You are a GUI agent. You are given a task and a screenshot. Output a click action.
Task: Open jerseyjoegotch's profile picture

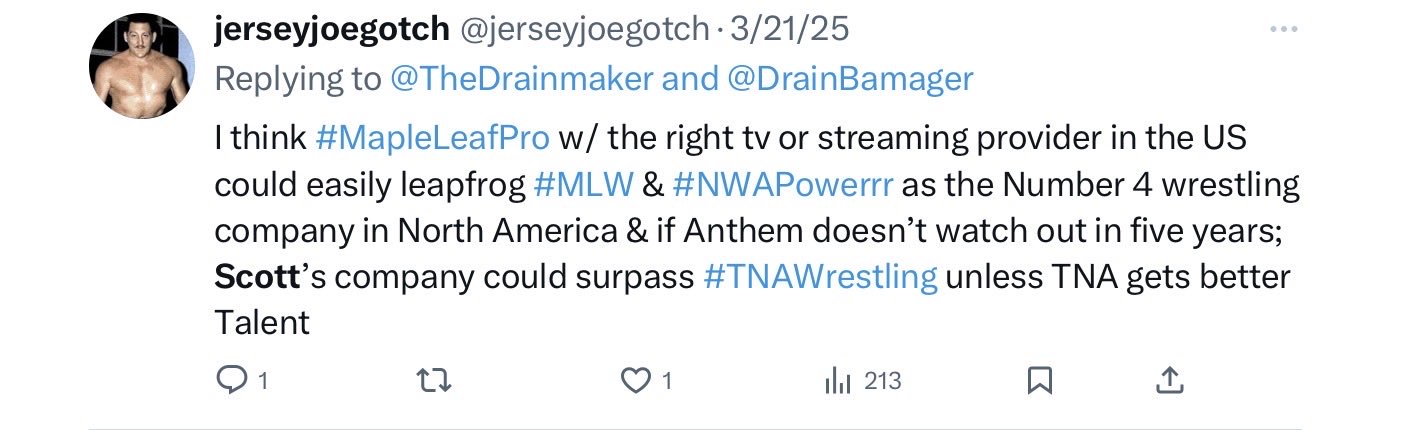(x=141, y=68)
